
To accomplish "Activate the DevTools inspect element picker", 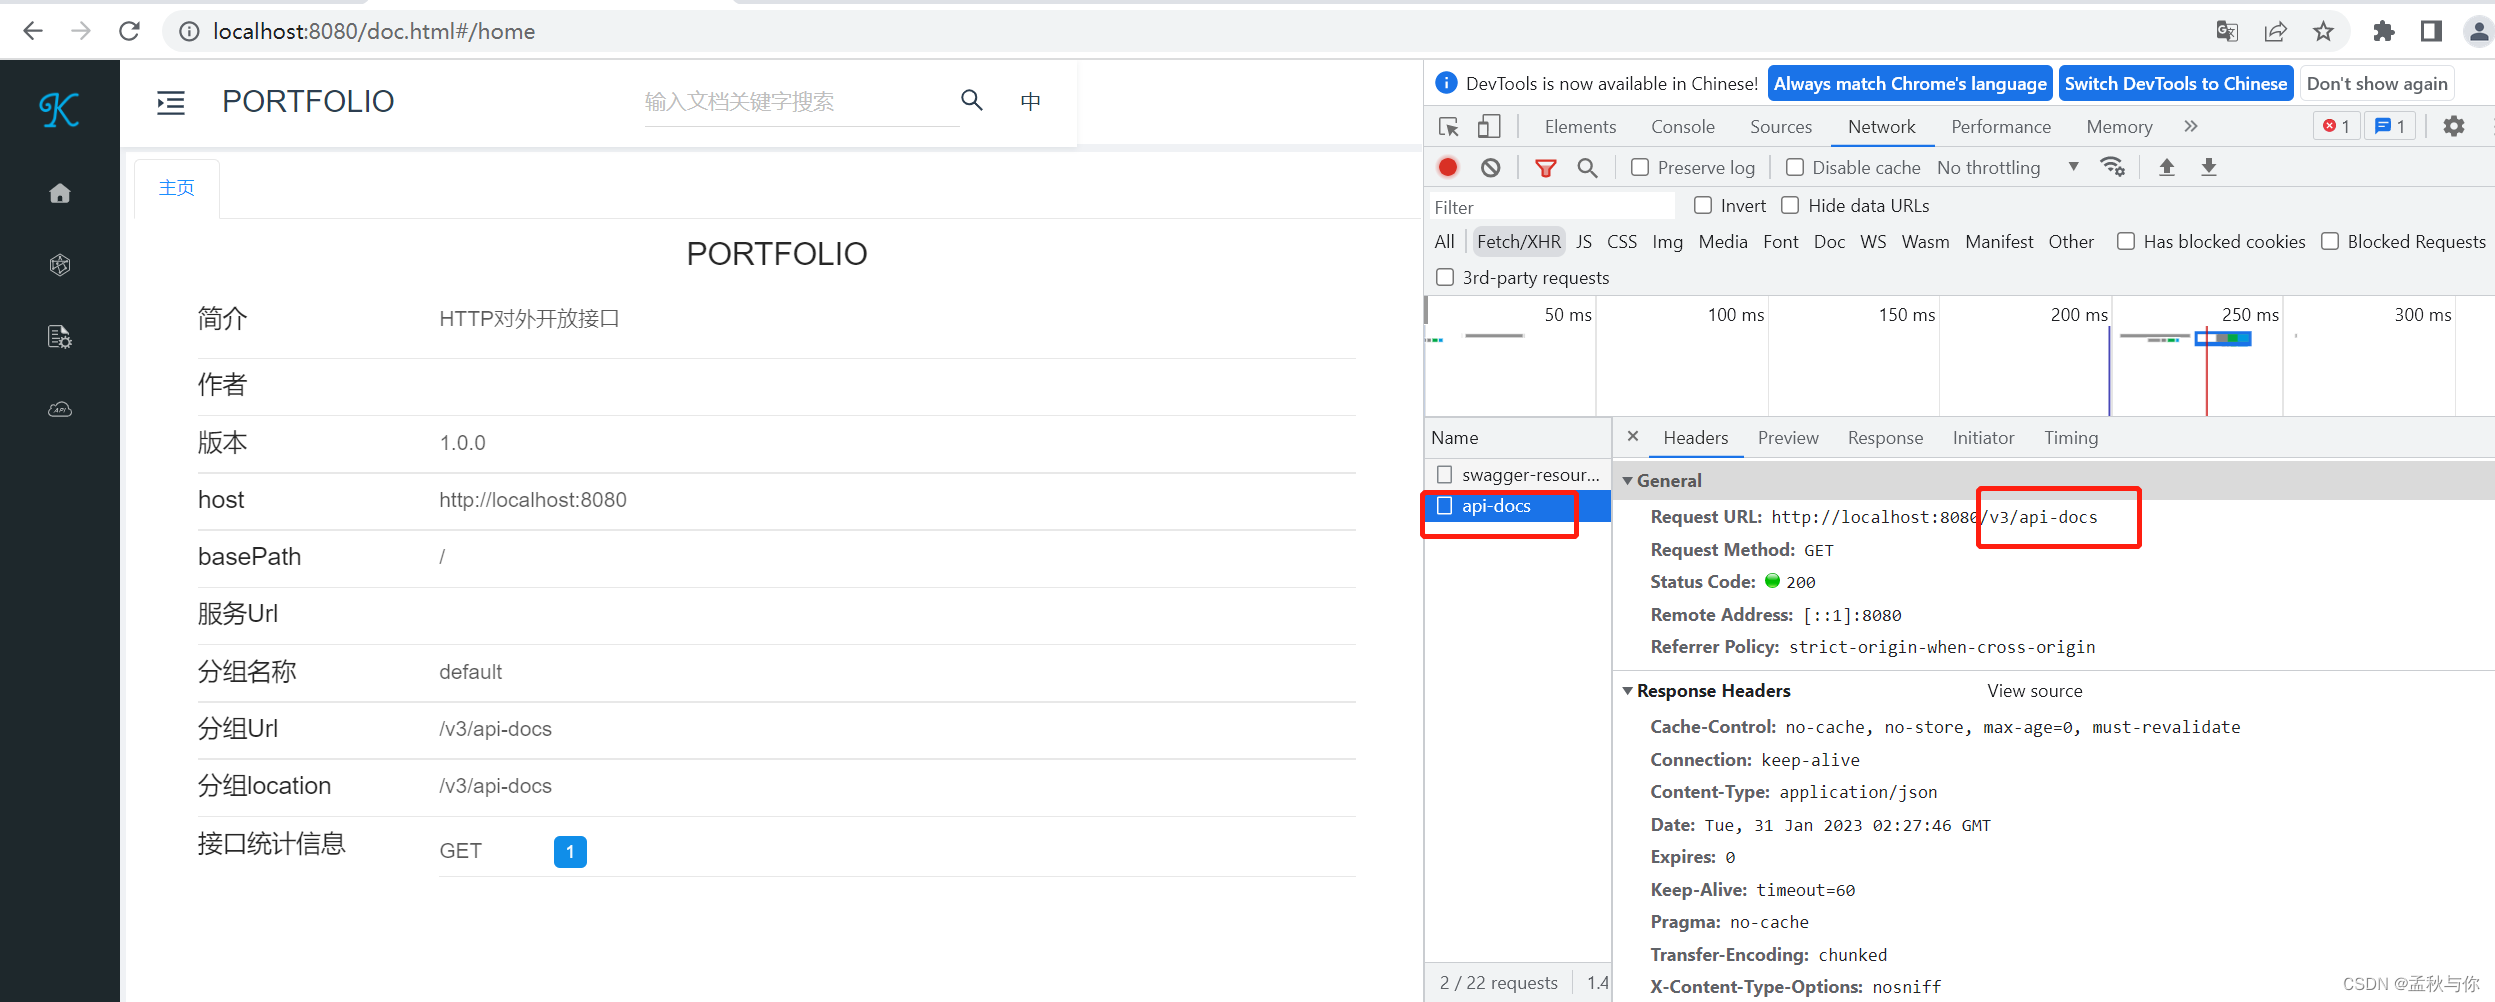I will click(1449, 127).
